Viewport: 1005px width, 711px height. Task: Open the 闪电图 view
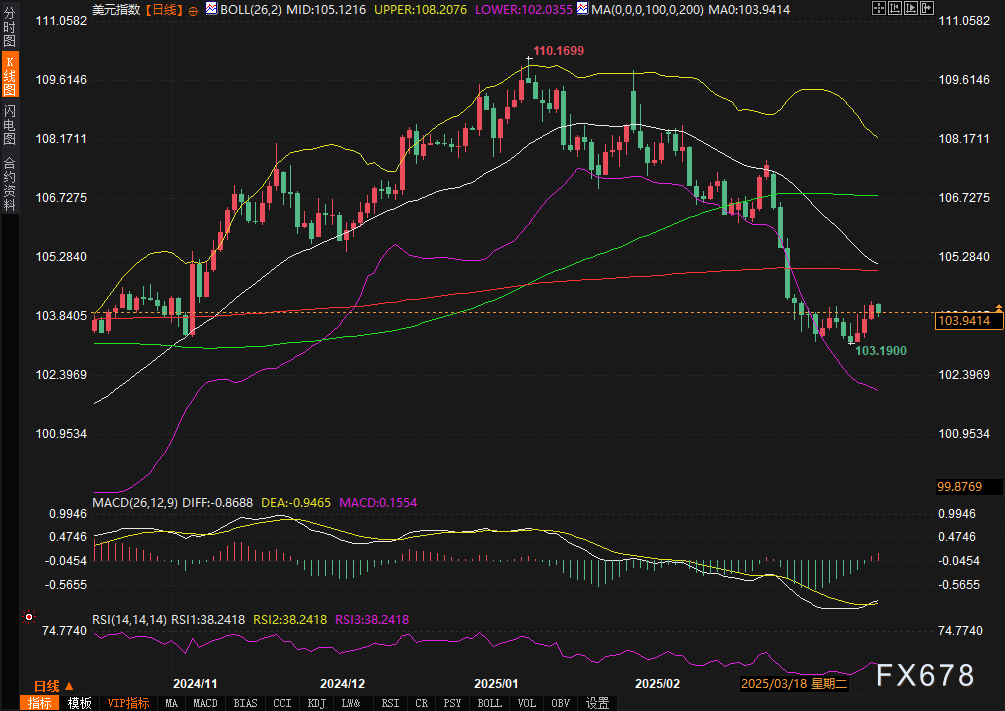coord(9,123)
